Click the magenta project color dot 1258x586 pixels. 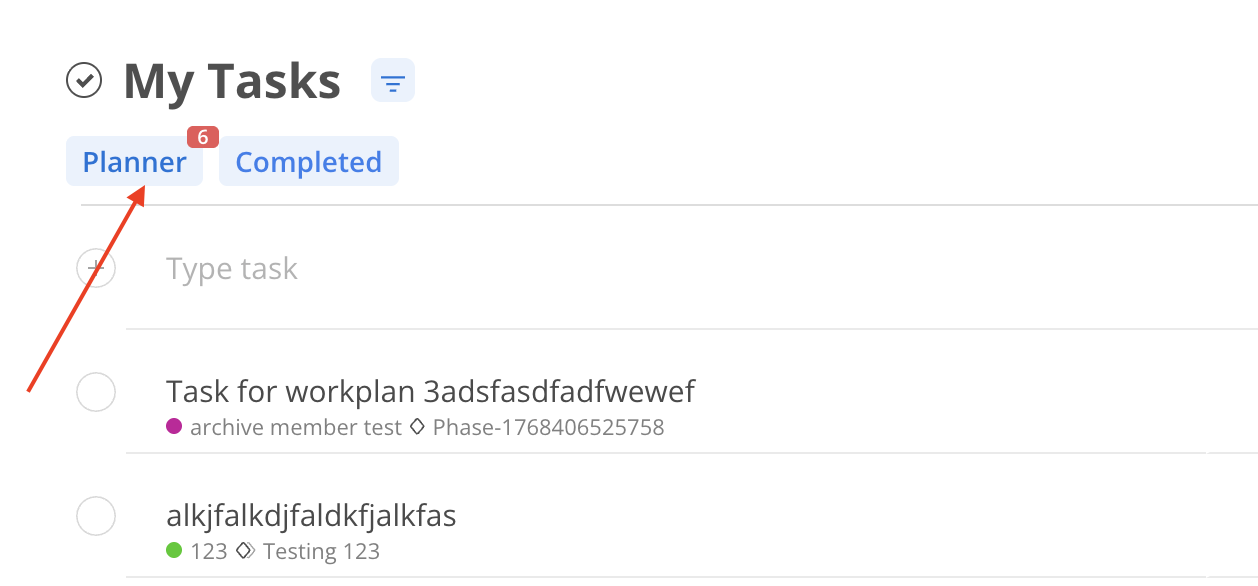174,426
